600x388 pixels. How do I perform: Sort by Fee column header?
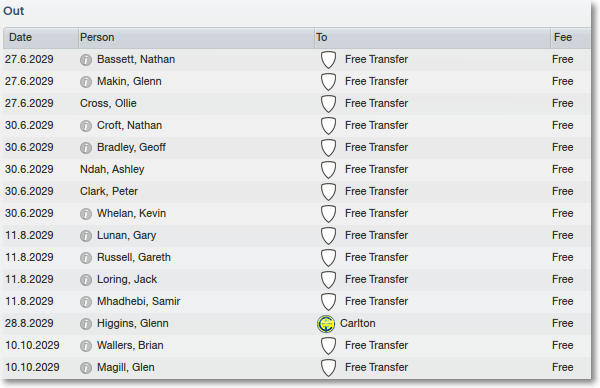coord(571,37)
